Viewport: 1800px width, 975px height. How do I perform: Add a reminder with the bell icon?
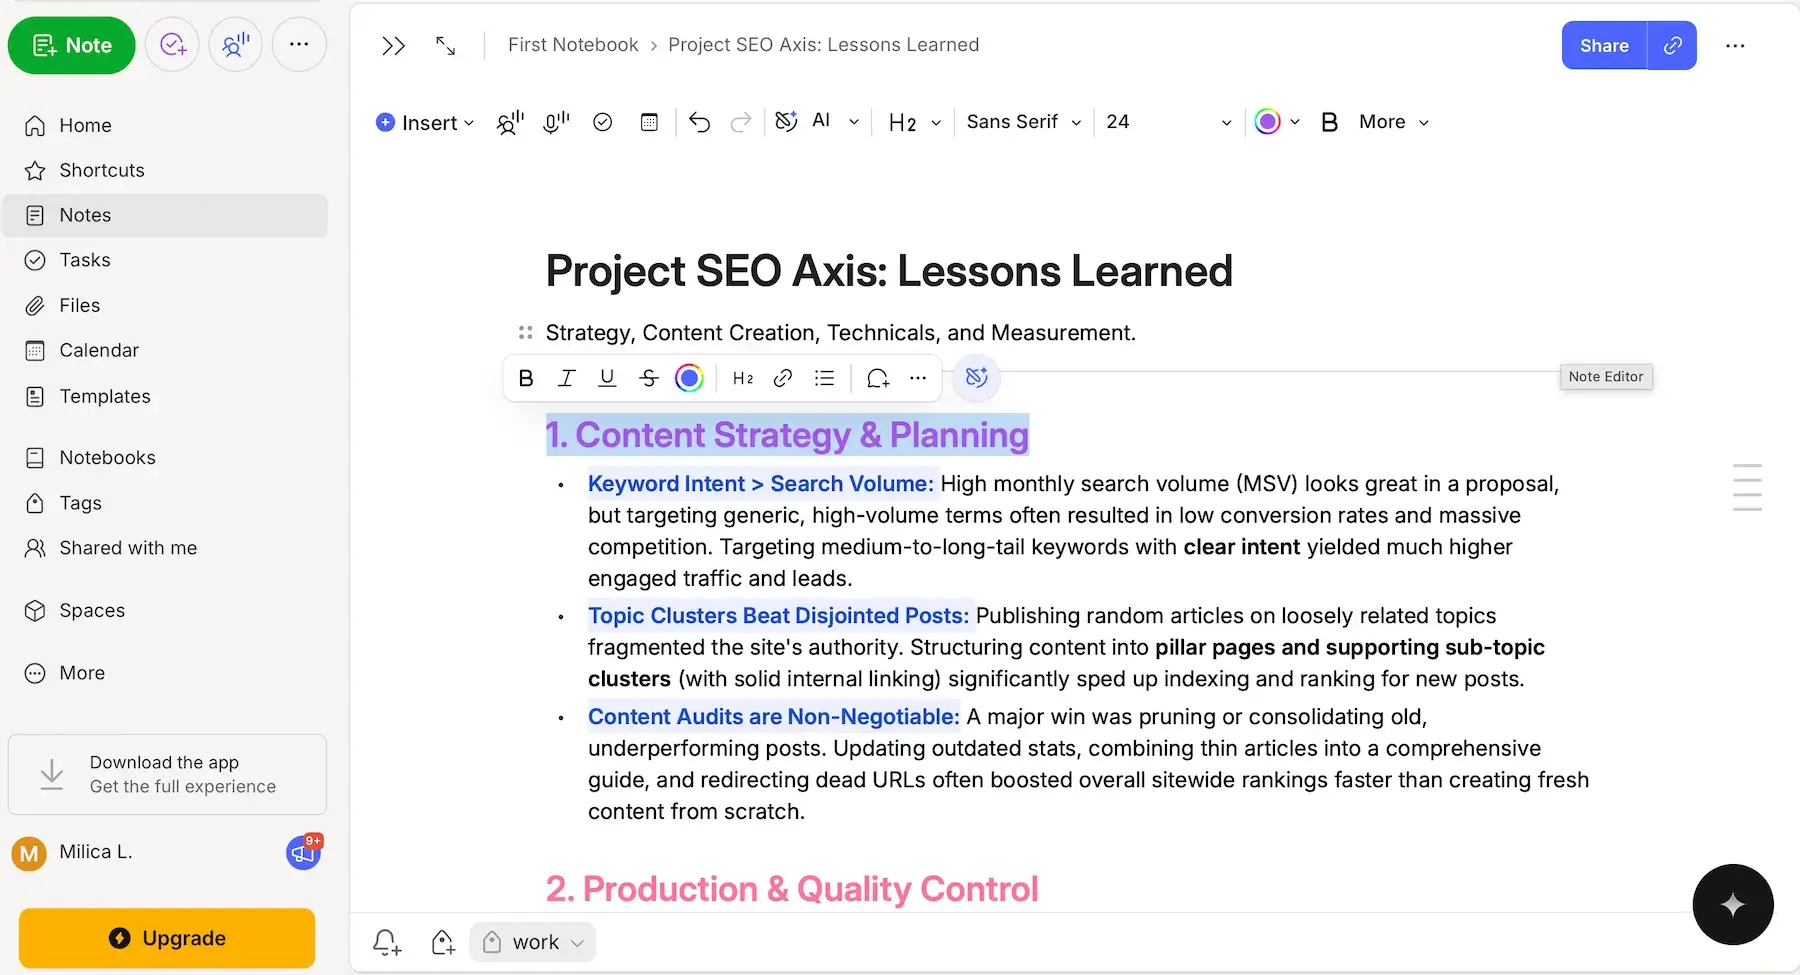point(386,942)
